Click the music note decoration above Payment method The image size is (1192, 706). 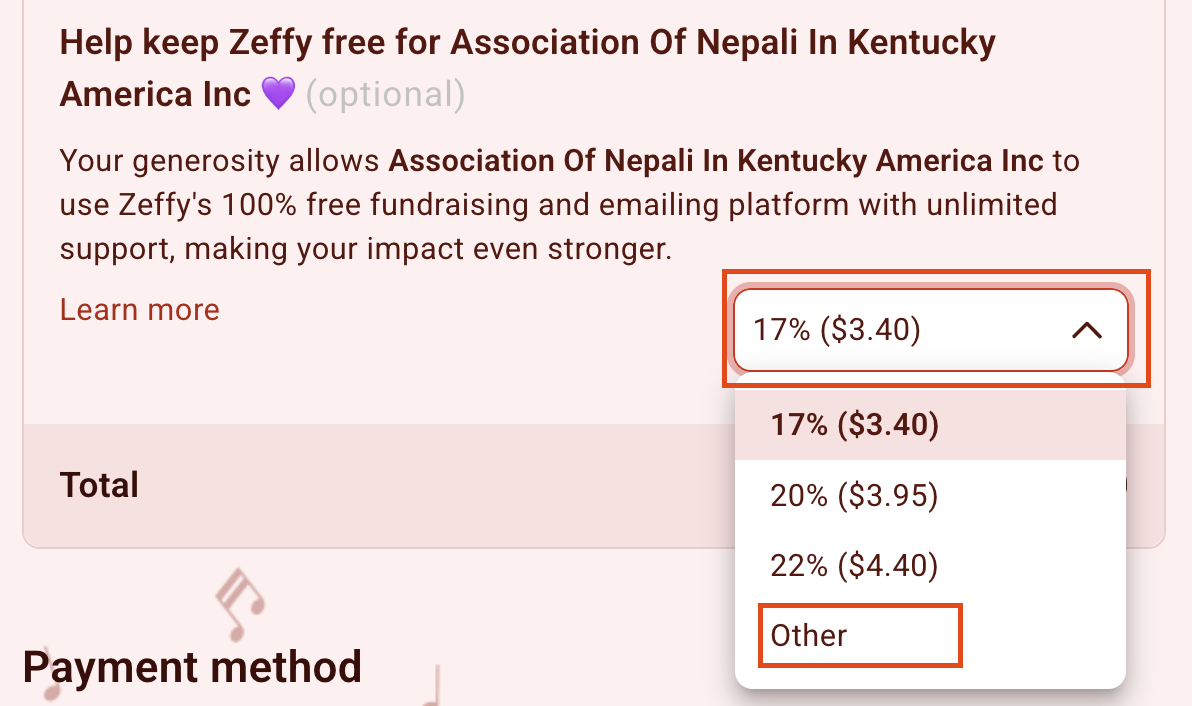[x=240, y=603]
